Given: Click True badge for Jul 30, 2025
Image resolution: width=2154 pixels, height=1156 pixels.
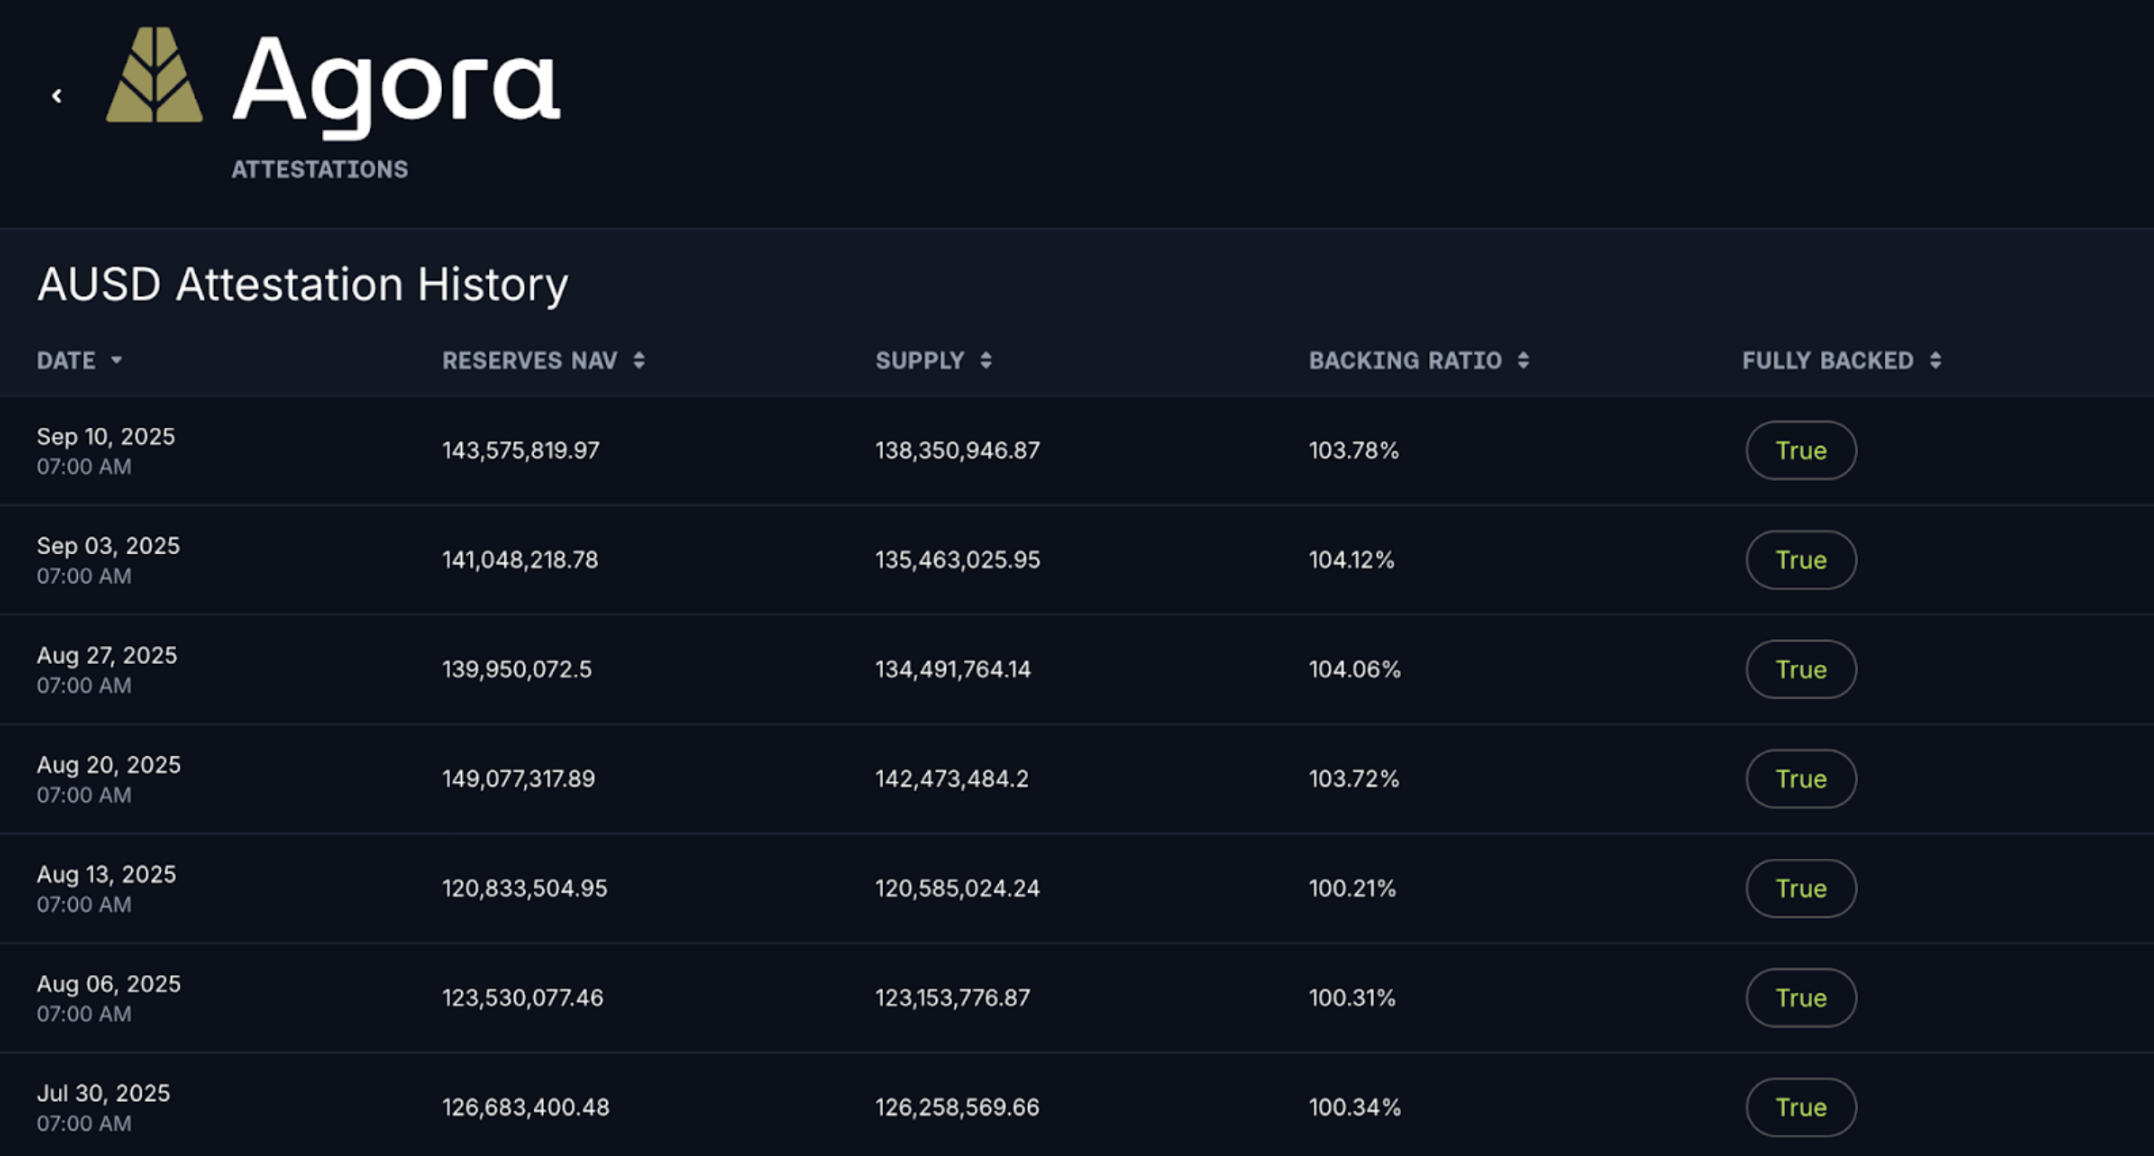Looking at the screenshot, I should click(x=1800, y=1108).
